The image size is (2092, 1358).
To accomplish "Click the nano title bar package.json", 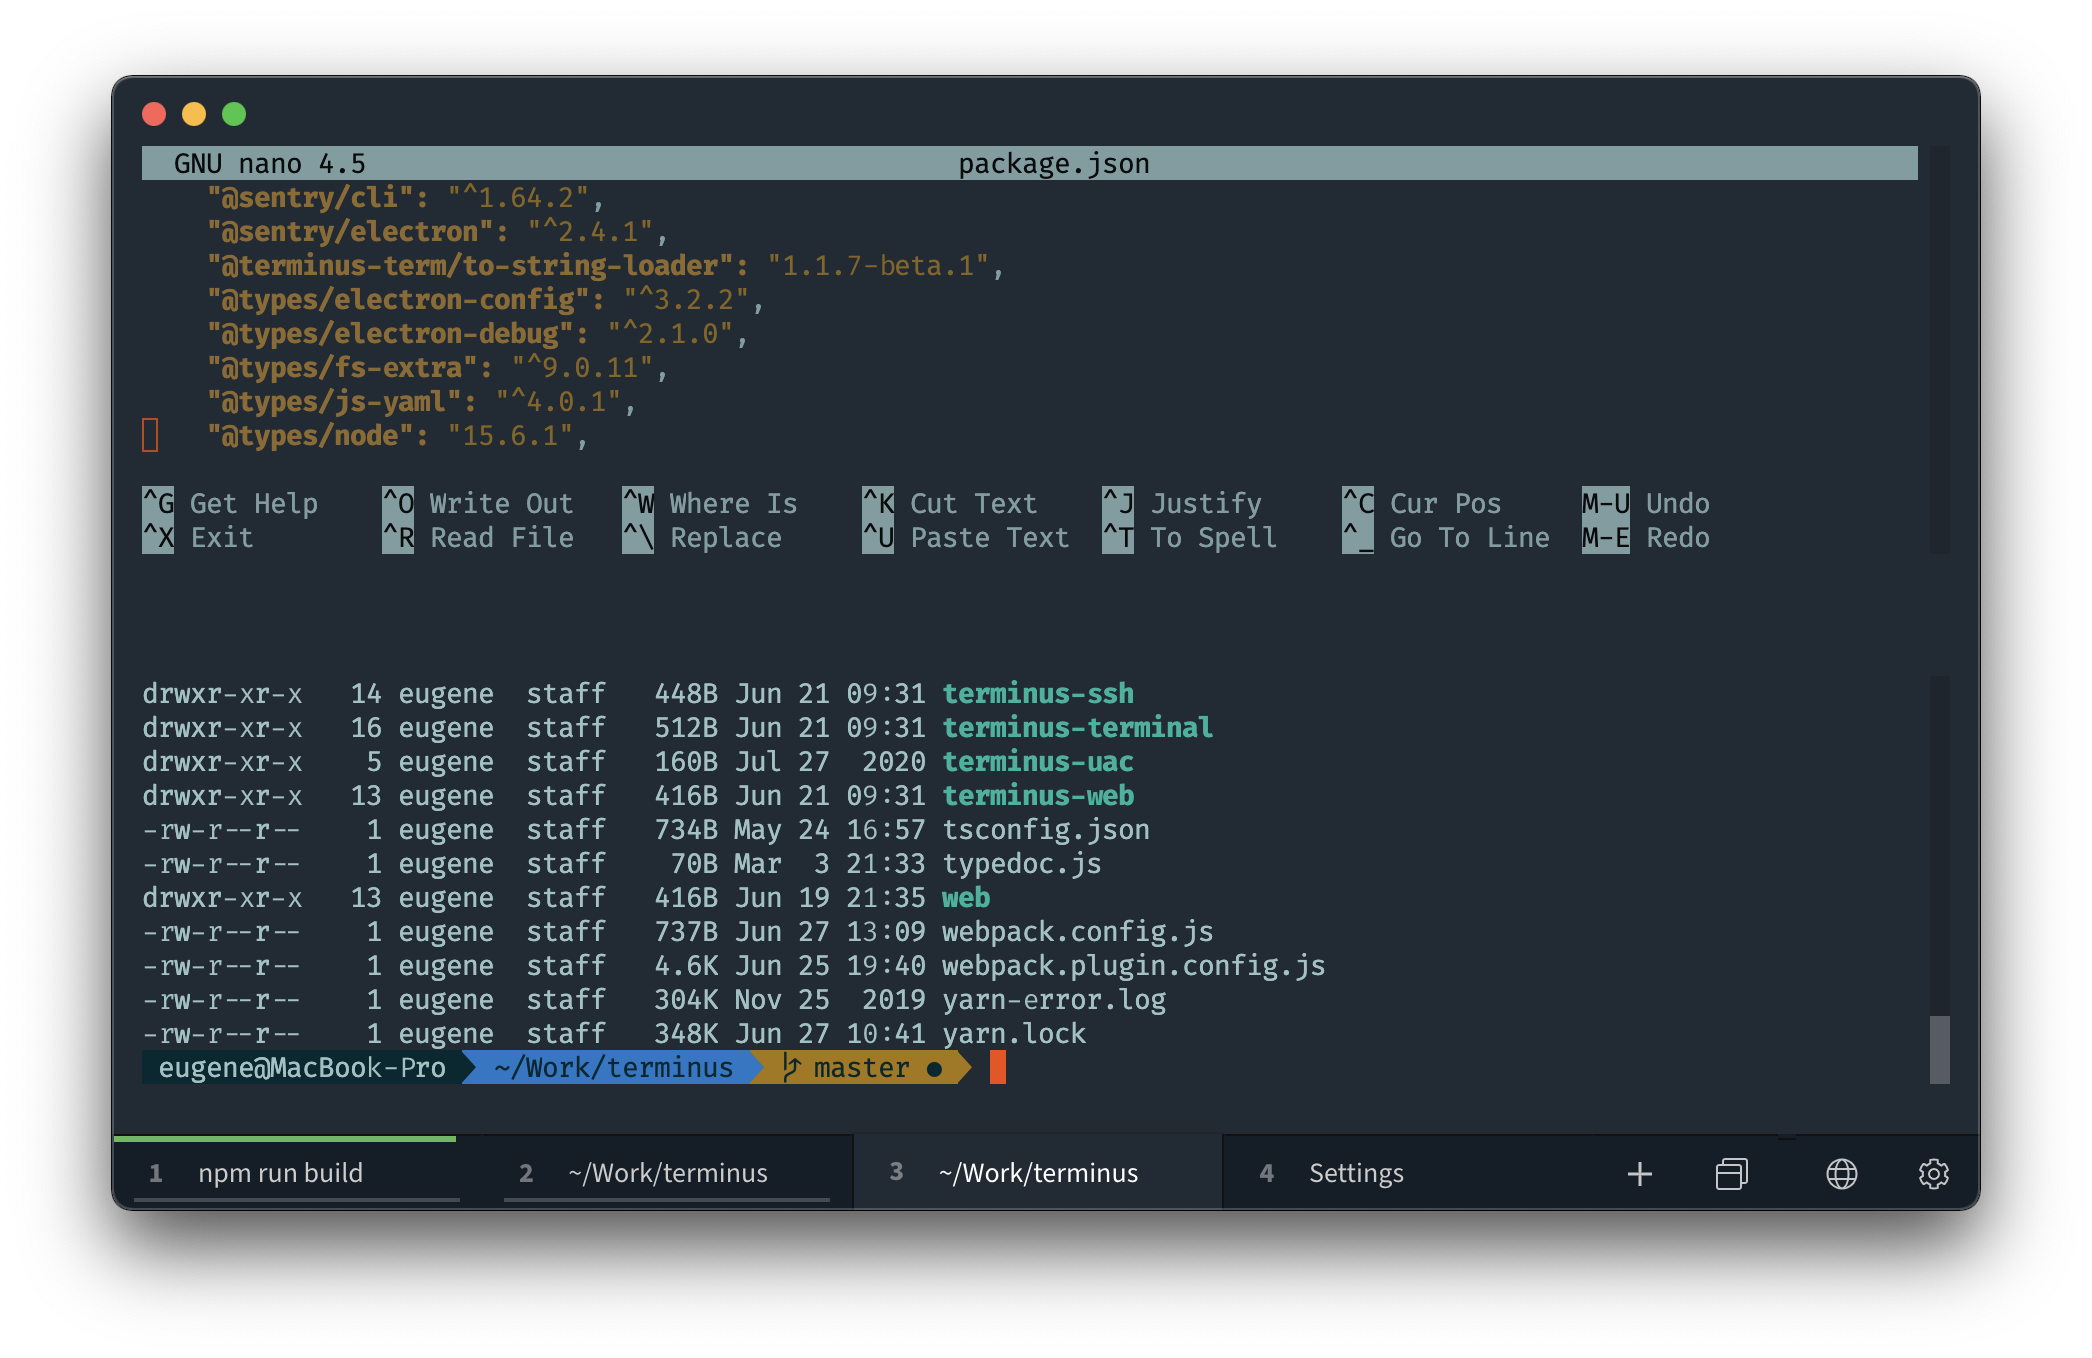I will tap(1053, 164).
